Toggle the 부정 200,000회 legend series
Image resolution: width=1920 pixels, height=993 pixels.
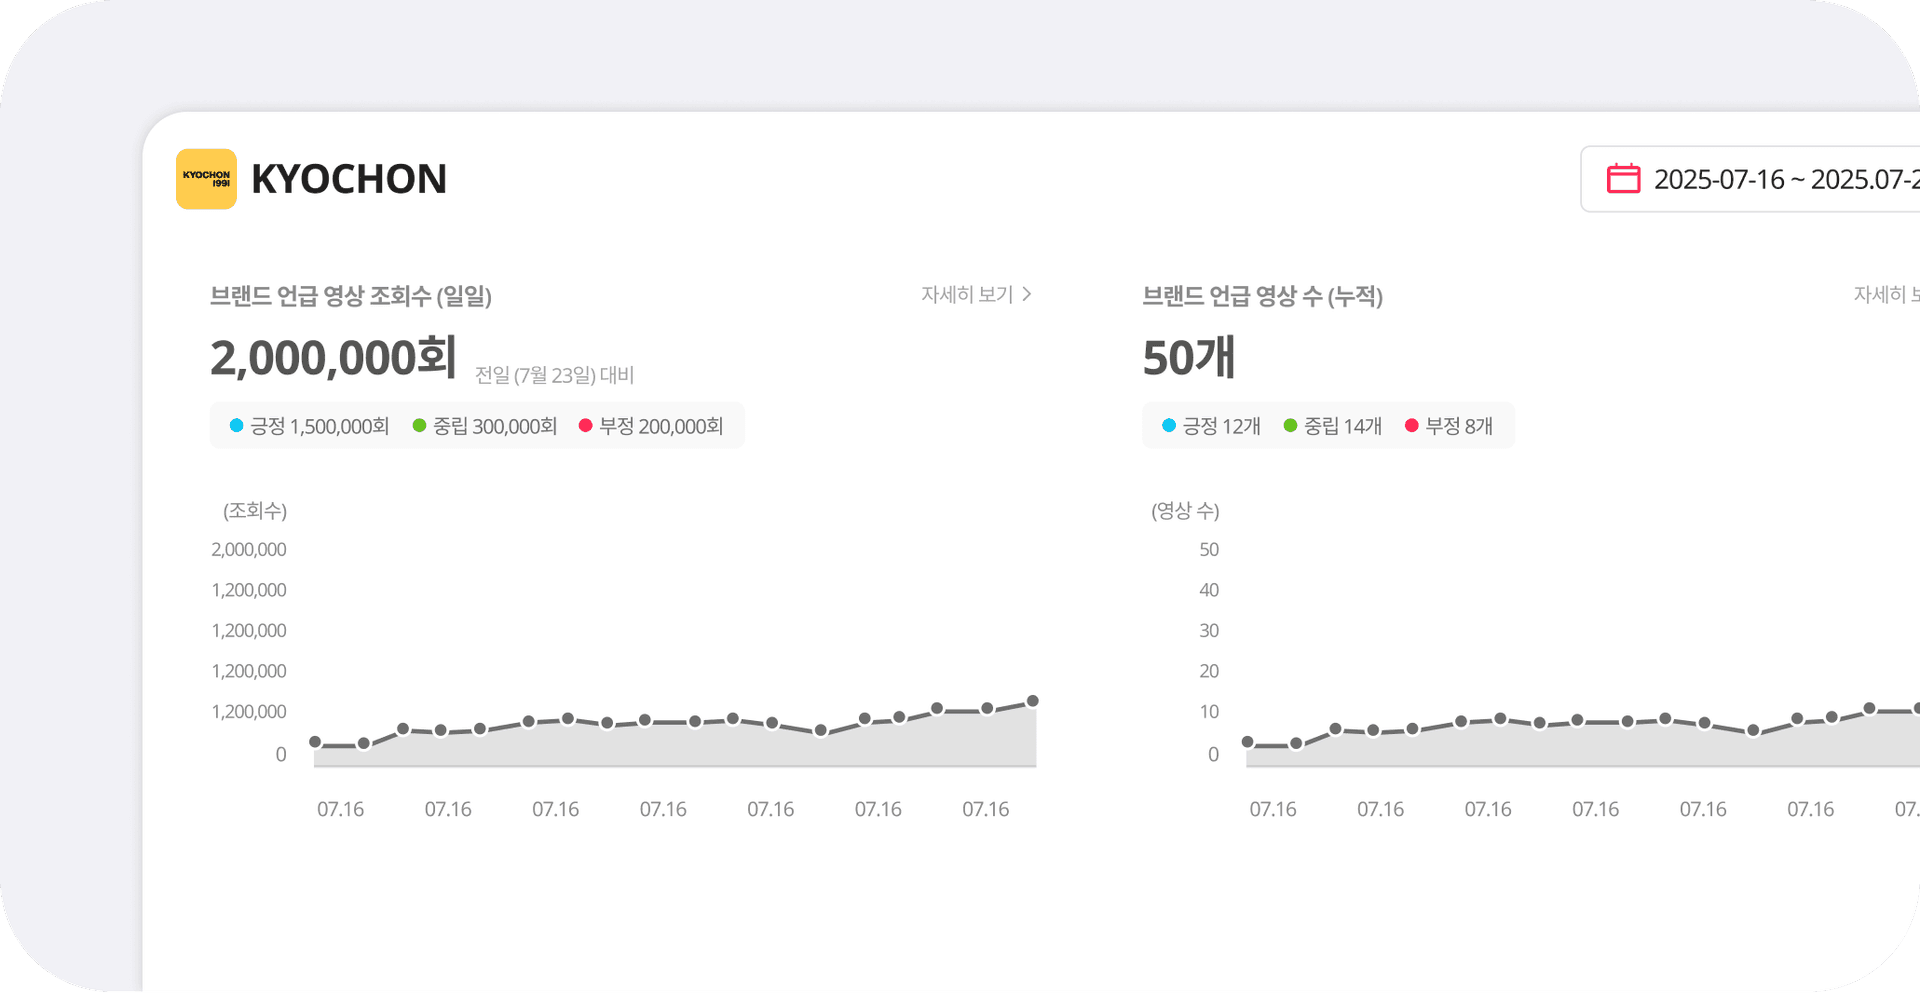click(x=660, y=427)
